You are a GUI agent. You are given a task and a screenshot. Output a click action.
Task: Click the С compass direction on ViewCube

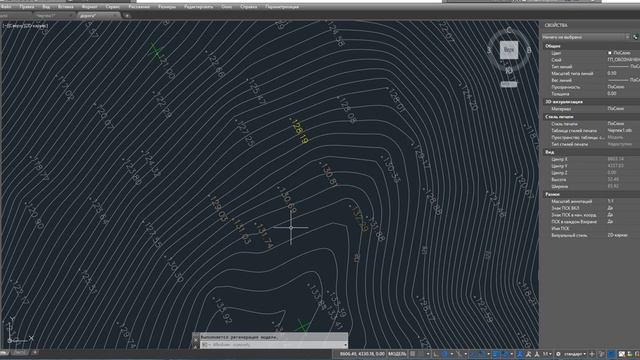coord(509,30)
